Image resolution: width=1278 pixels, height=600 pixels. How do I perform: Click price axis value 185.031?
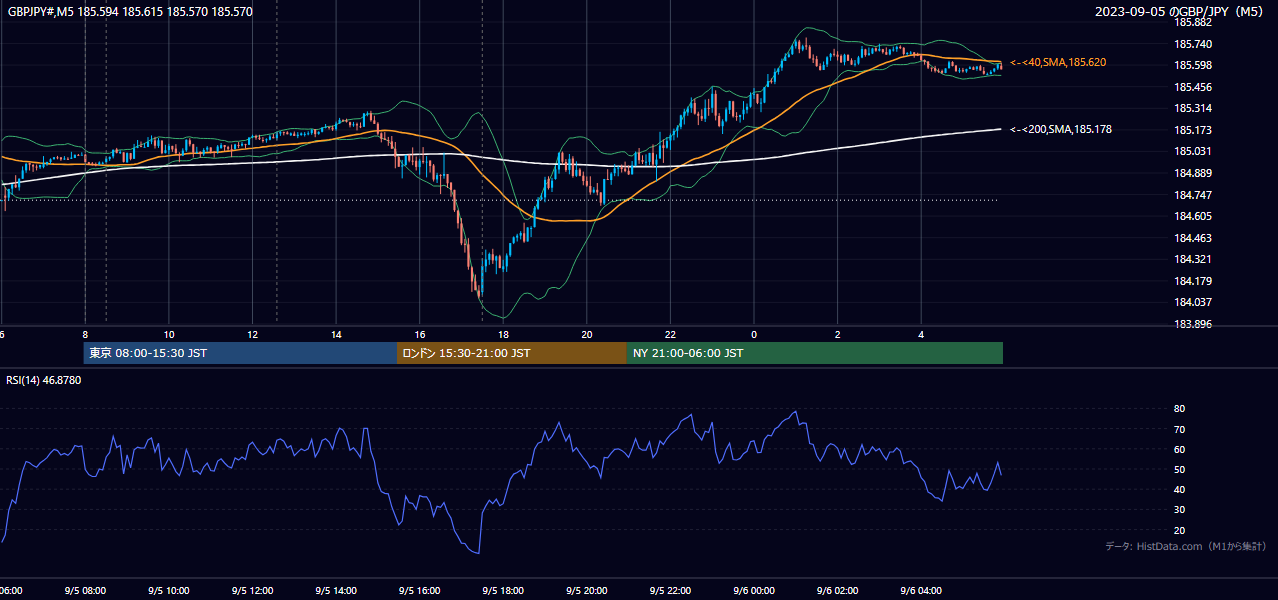click(1194, 151)
